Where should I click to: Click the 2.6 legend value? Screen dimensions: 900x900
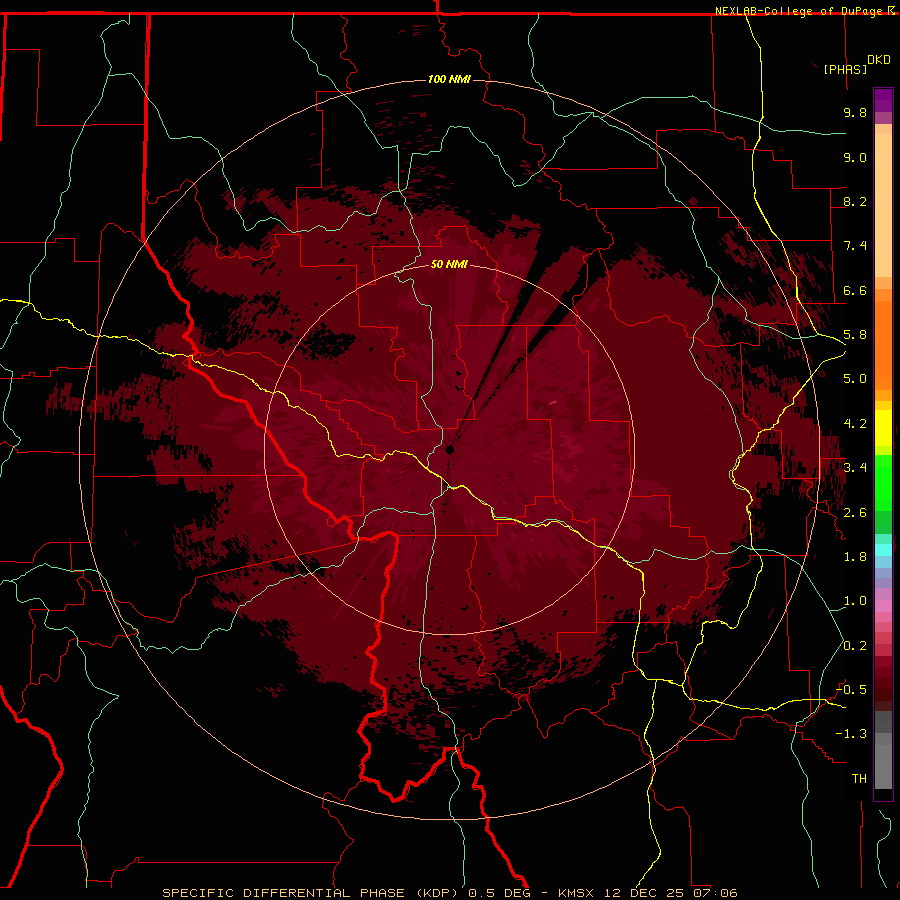[855, 513]
